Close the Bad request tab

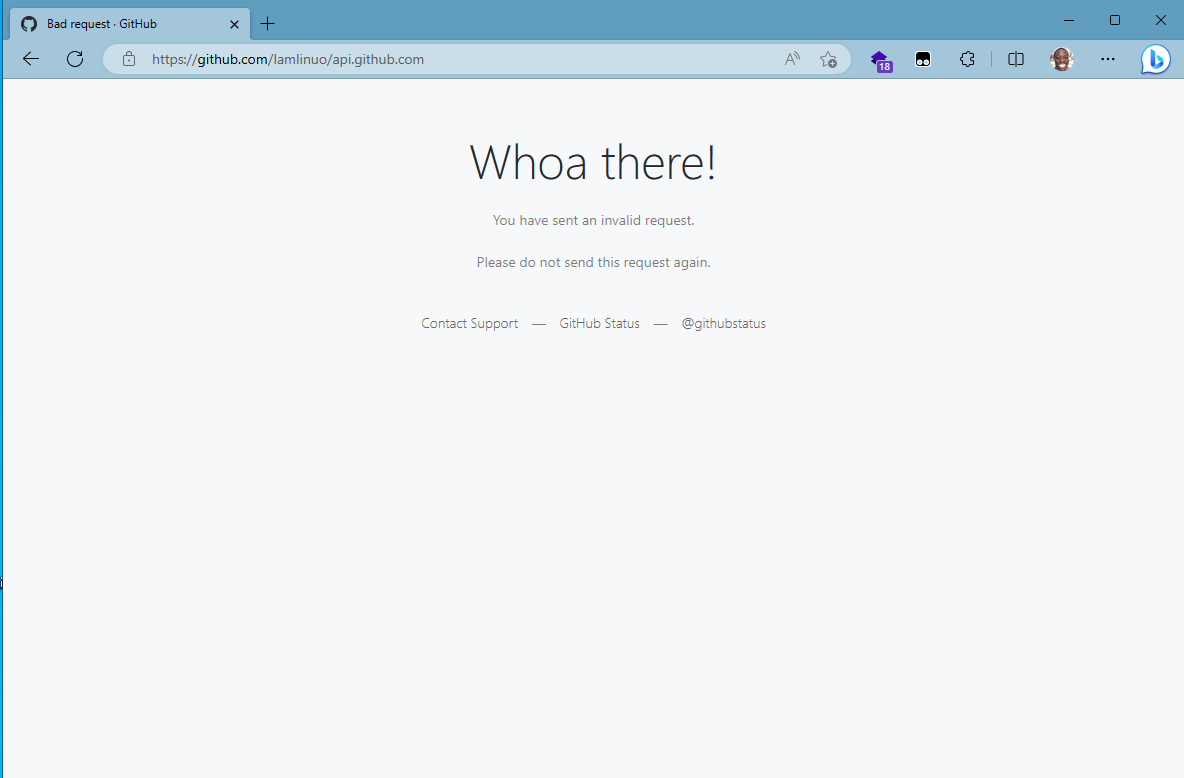(234, 23)
